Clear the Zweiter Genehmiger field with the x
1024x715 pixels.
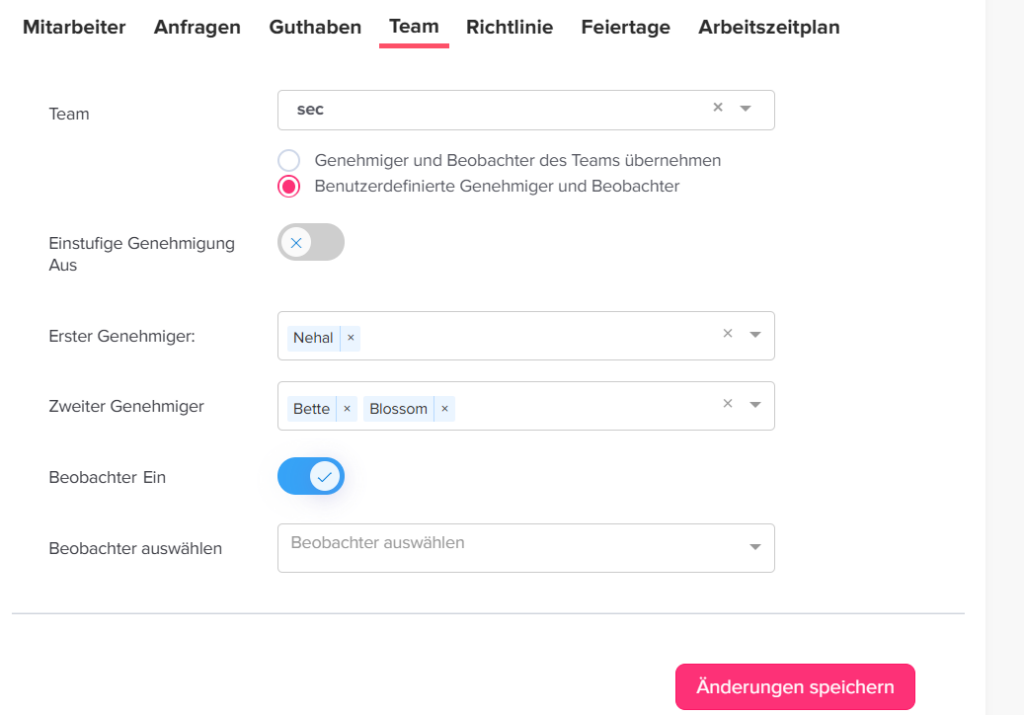[x=727, y=402]
